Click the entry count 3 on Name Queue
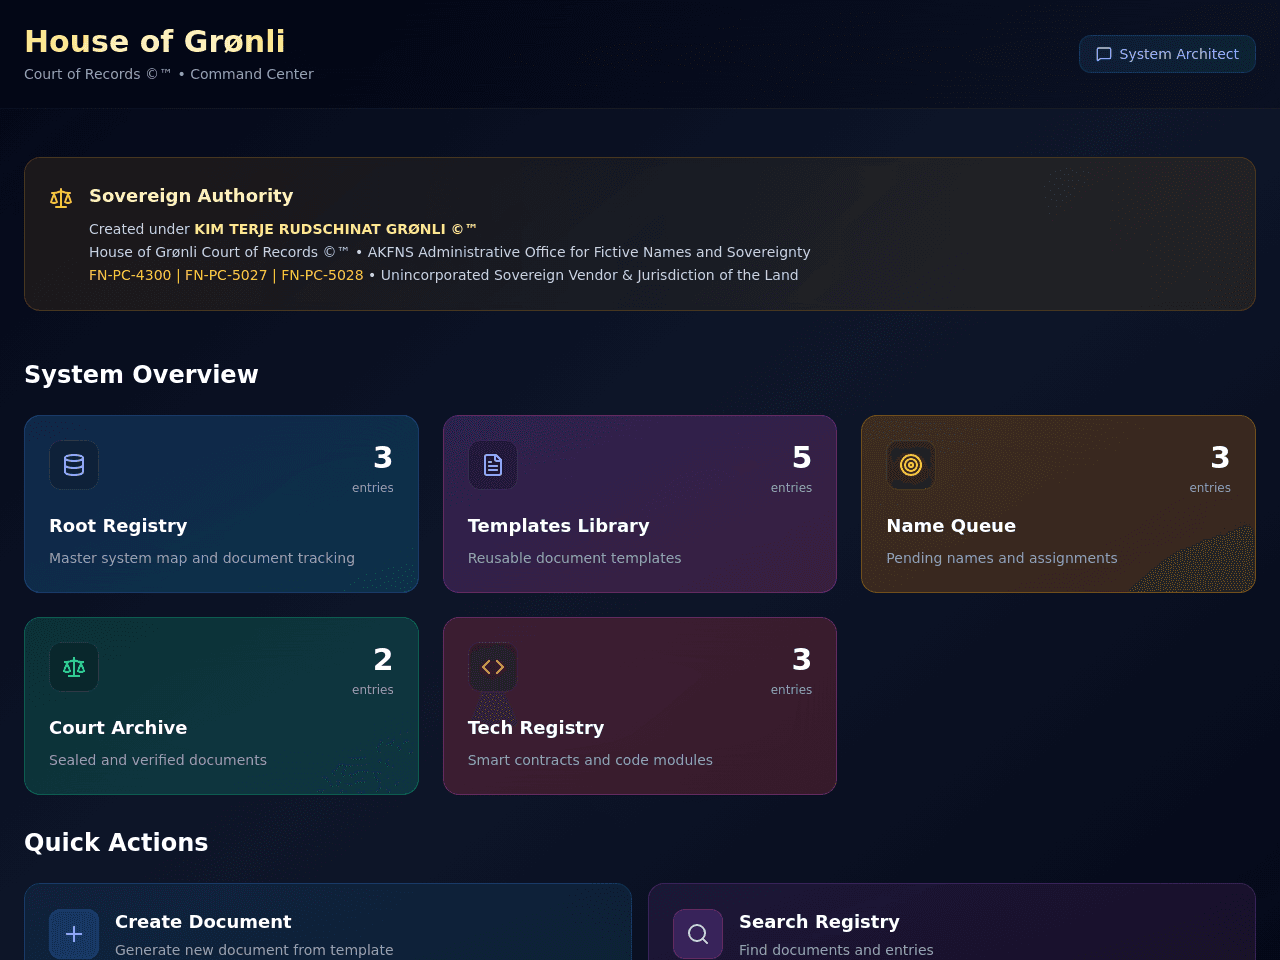 coord(1220,458)
